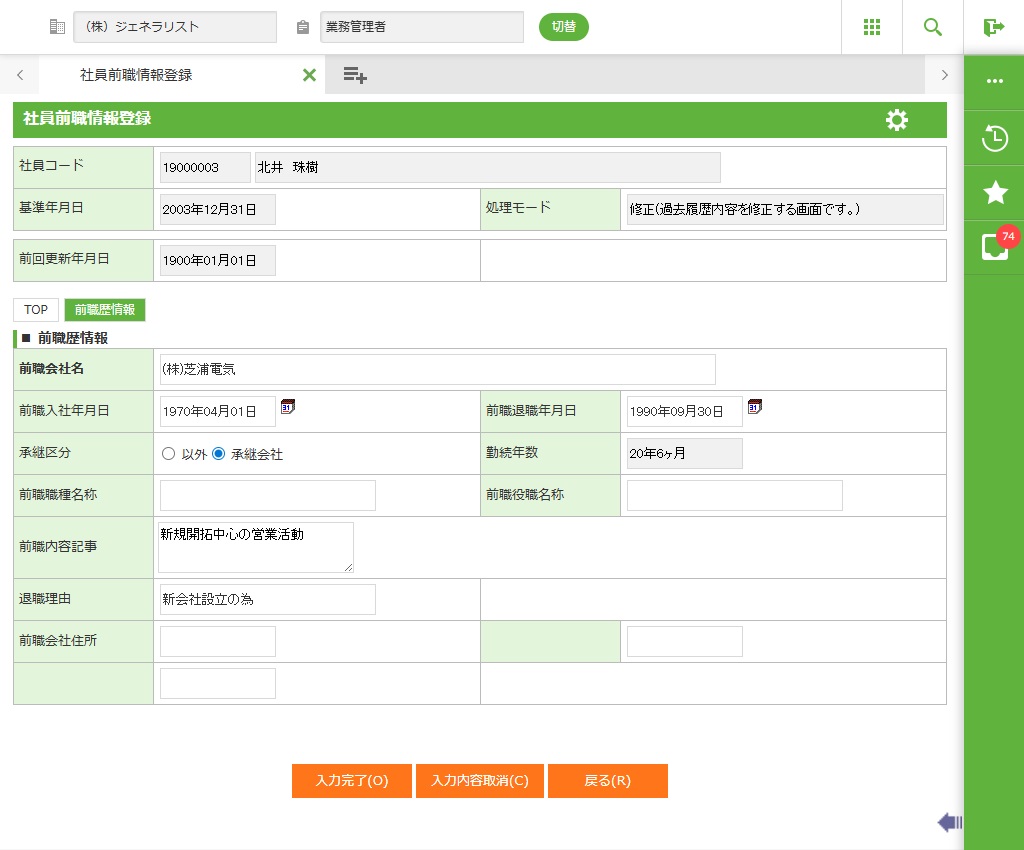
Task: Open calendar picker for 前職退職年月日
Action: [755, 407]
